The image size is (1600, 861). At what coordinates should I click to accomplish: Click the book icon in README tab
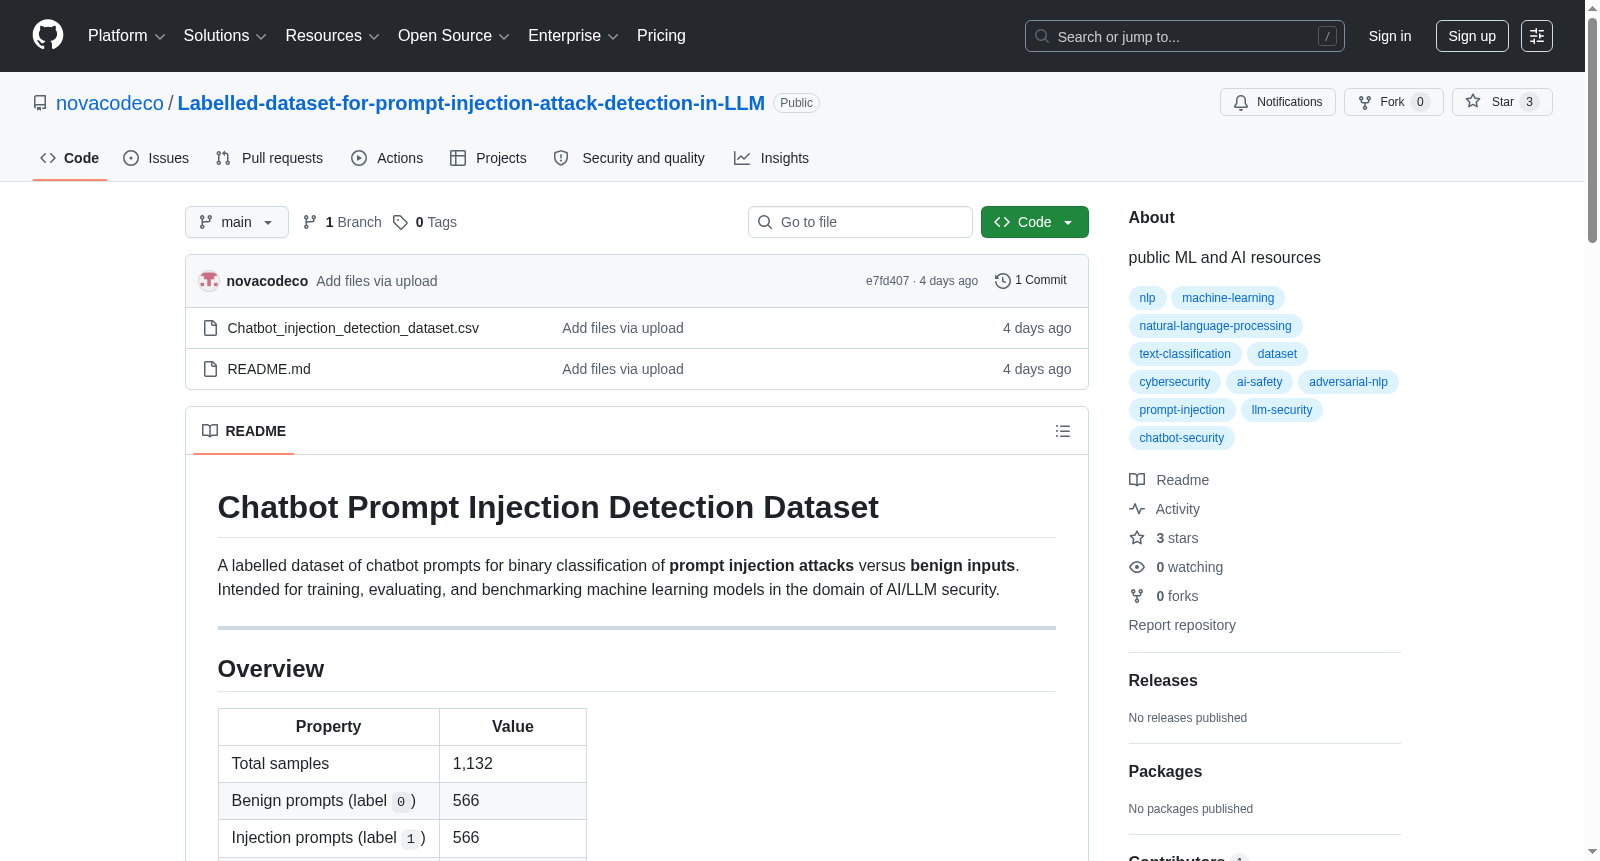(x=210, y=431)
